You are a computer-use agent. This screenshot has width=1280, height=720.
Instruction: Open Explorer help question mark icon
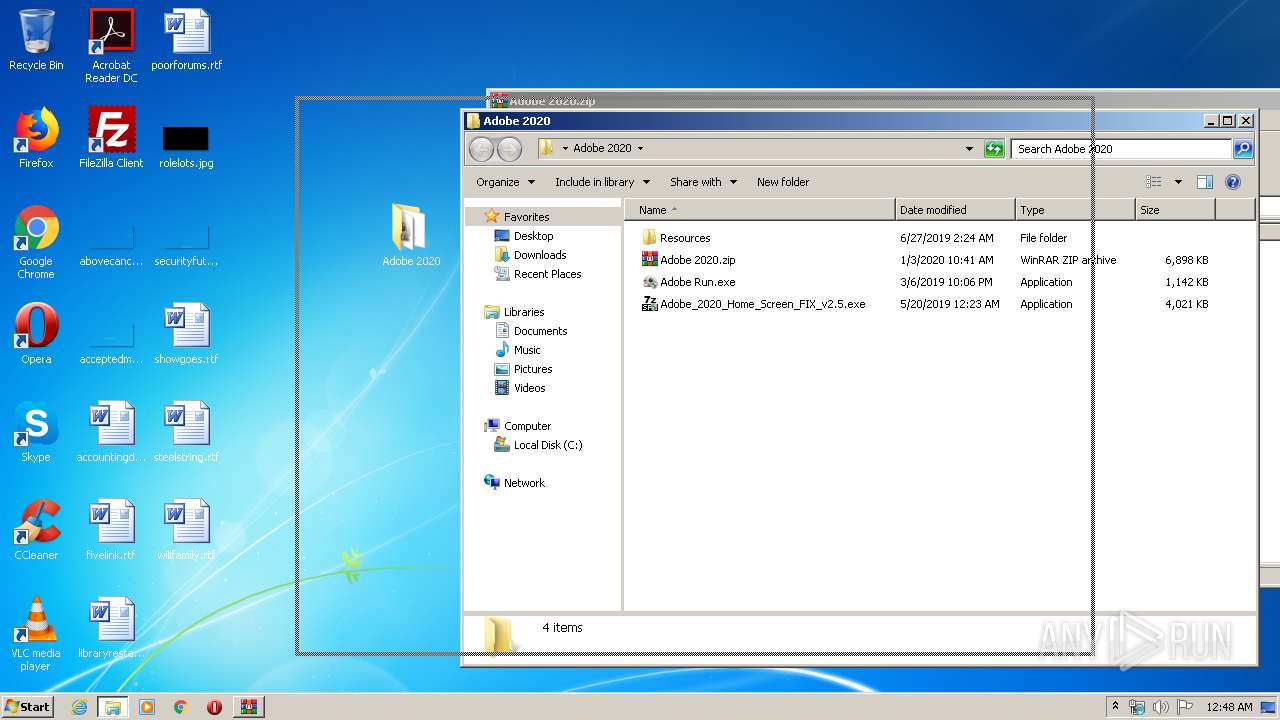click(x=1233, y=182)
